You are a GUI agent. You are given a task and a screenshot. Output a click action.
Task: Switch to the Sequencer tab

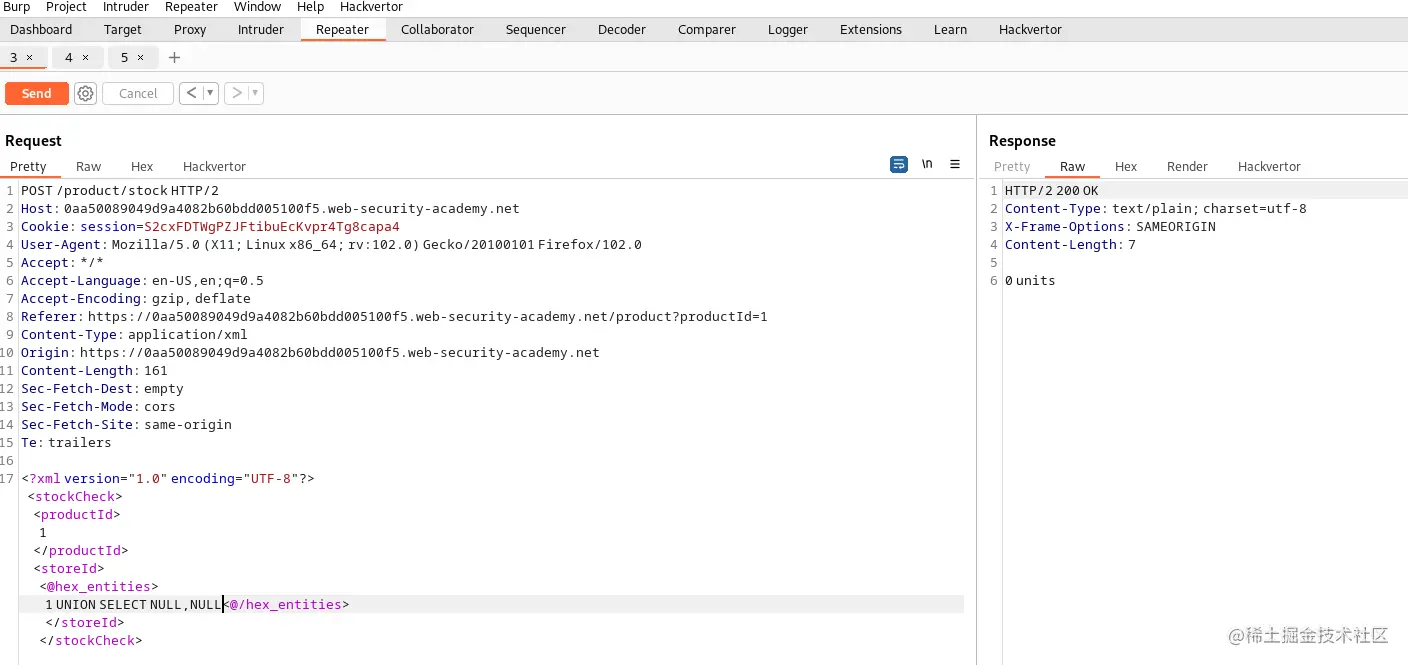535,29
